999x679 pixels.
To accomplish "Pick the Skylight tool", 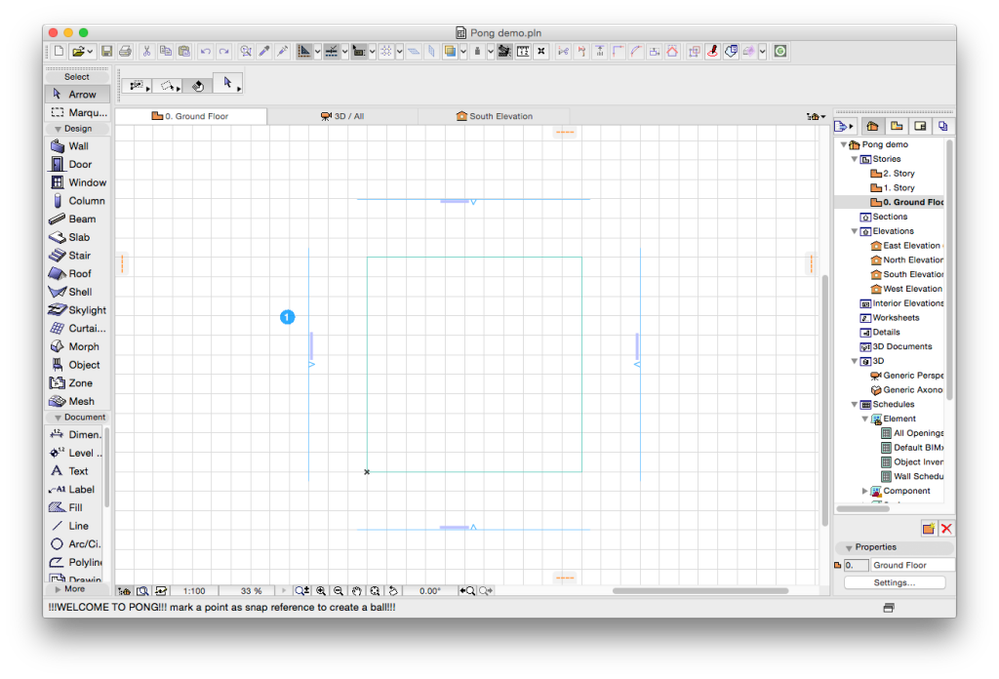I will pyautogui.click(x=77, y=310).
